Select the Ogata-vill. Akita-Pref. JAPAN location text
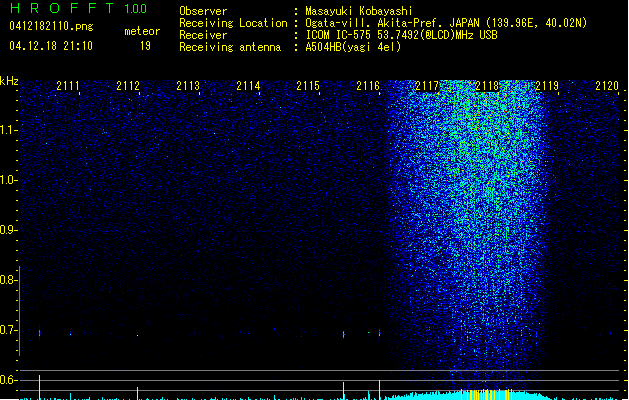 [446, 23]
